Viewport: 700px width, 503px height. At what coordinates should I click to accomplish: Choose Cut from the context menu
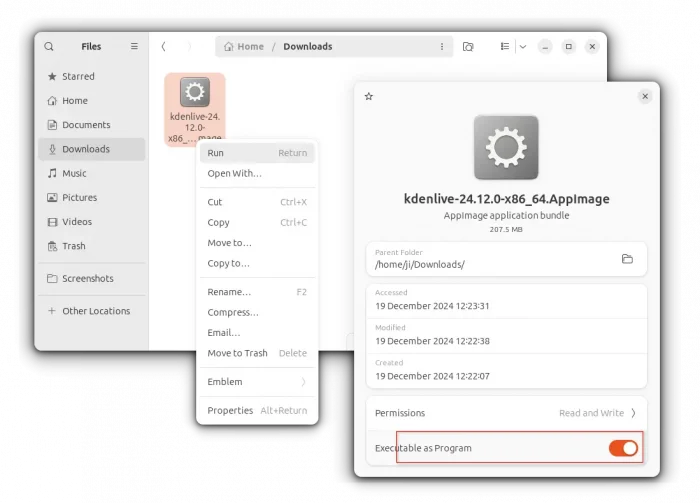[x=257, y=202]
